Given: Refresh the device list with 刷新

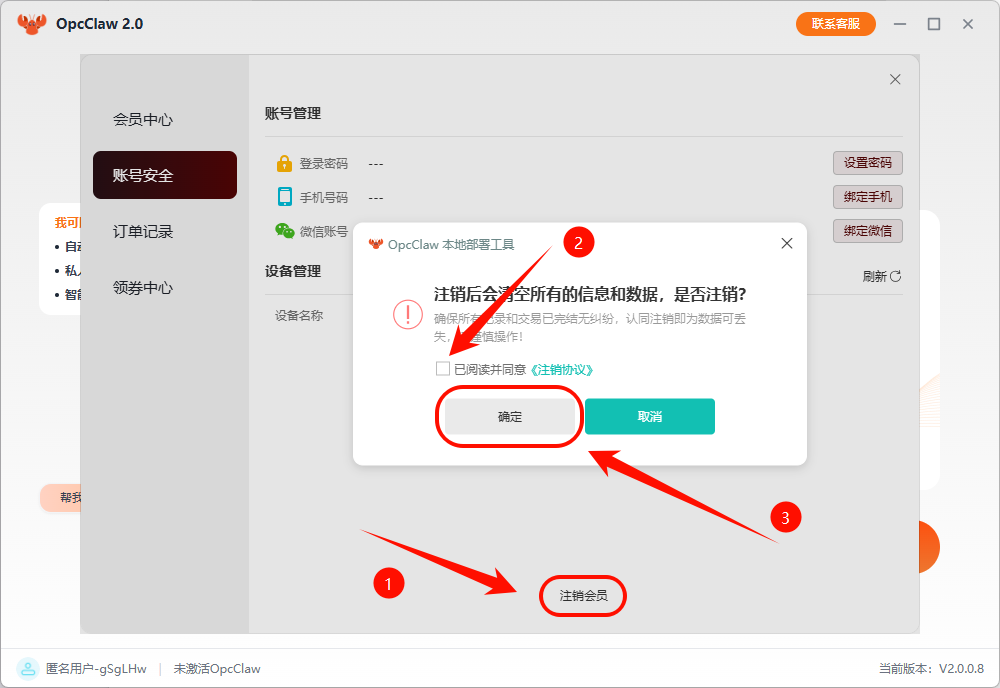Looking at the screenshot, I should pos(881,276).
